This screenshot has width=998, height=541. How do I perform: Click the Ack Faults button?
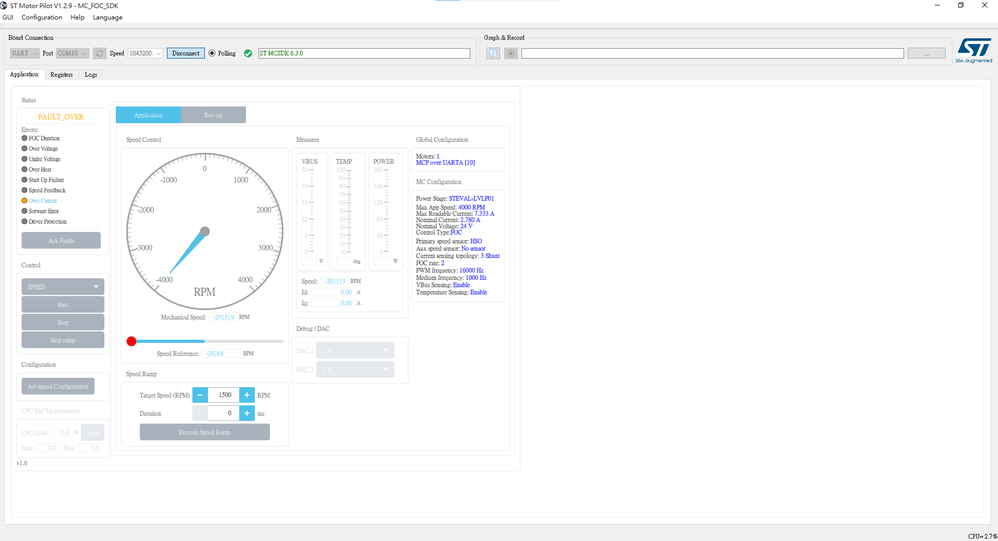point(61,241)
